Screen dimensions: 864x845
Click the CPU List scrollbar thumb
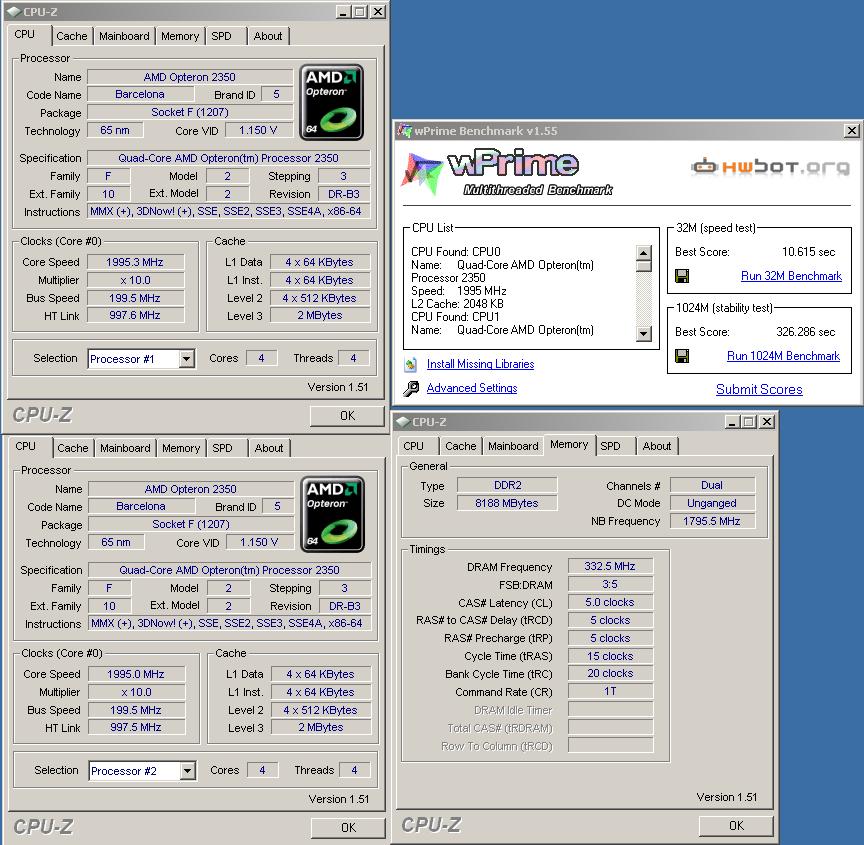pos(643,266)
